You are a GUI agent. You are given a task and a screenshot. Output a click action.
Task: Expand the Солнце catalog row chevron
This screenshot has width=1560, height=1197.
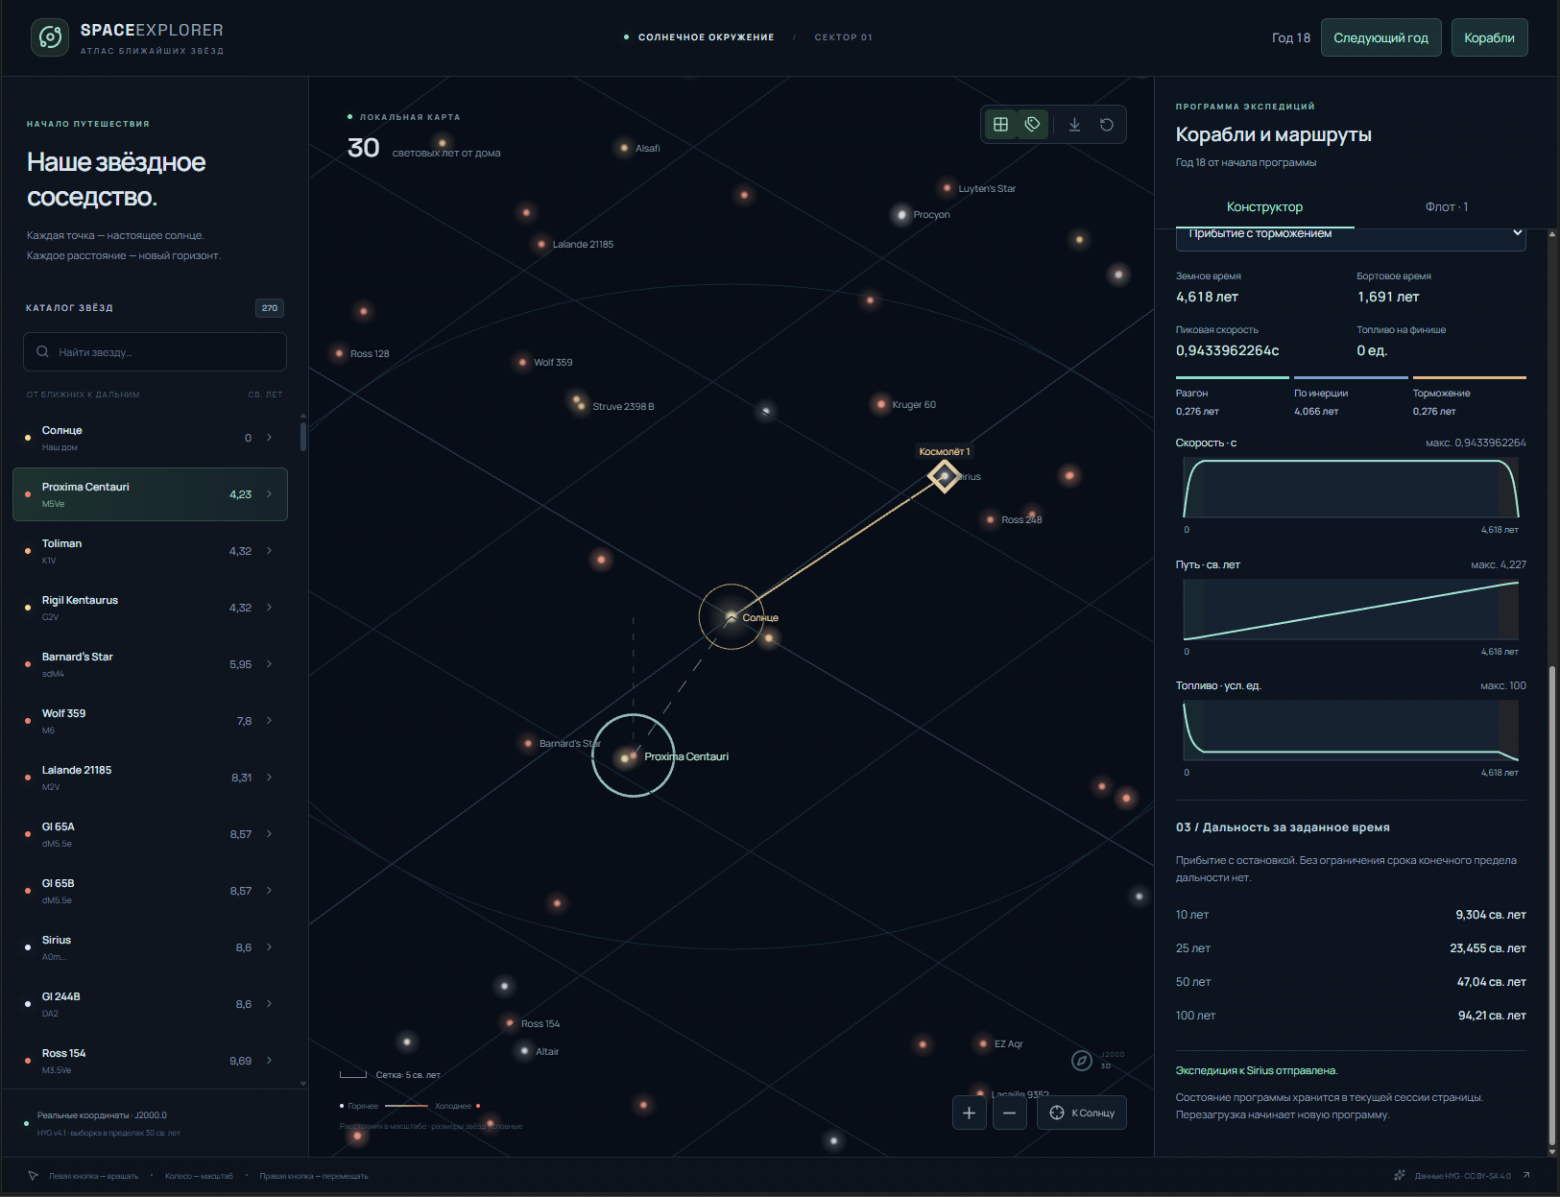269,437
